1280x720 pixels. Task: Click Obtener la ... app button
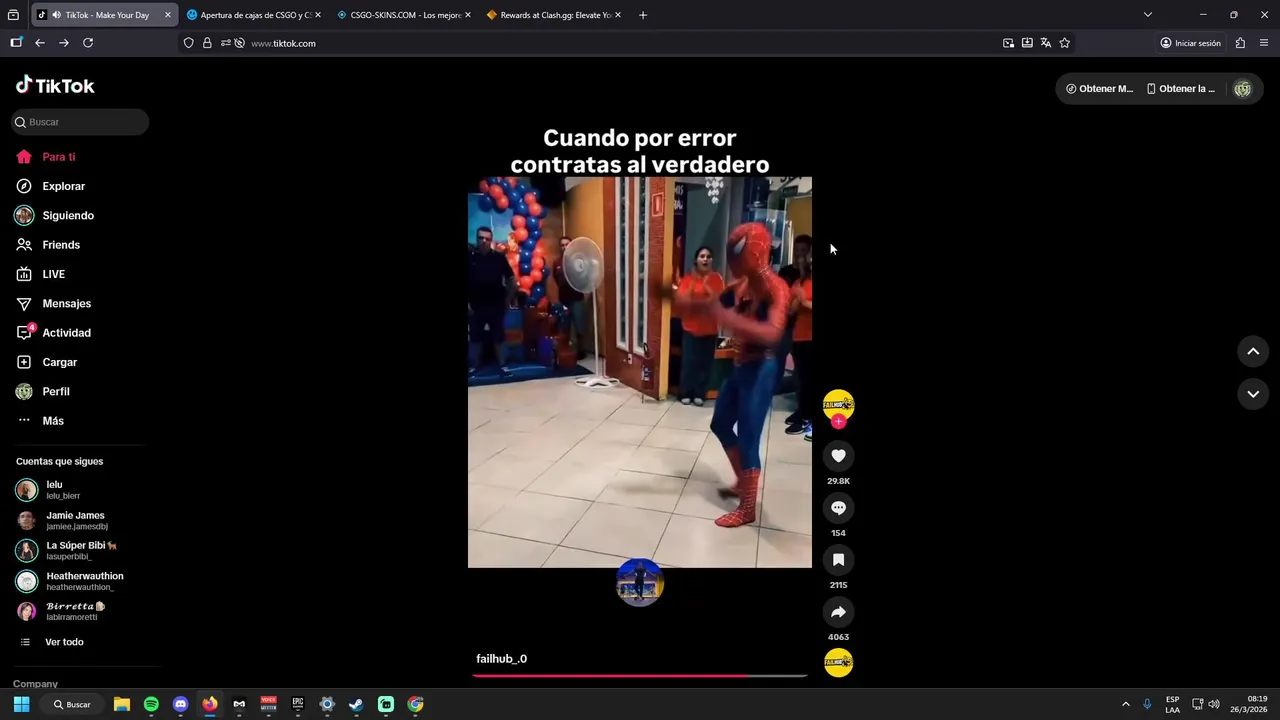tap(1180, 89)
